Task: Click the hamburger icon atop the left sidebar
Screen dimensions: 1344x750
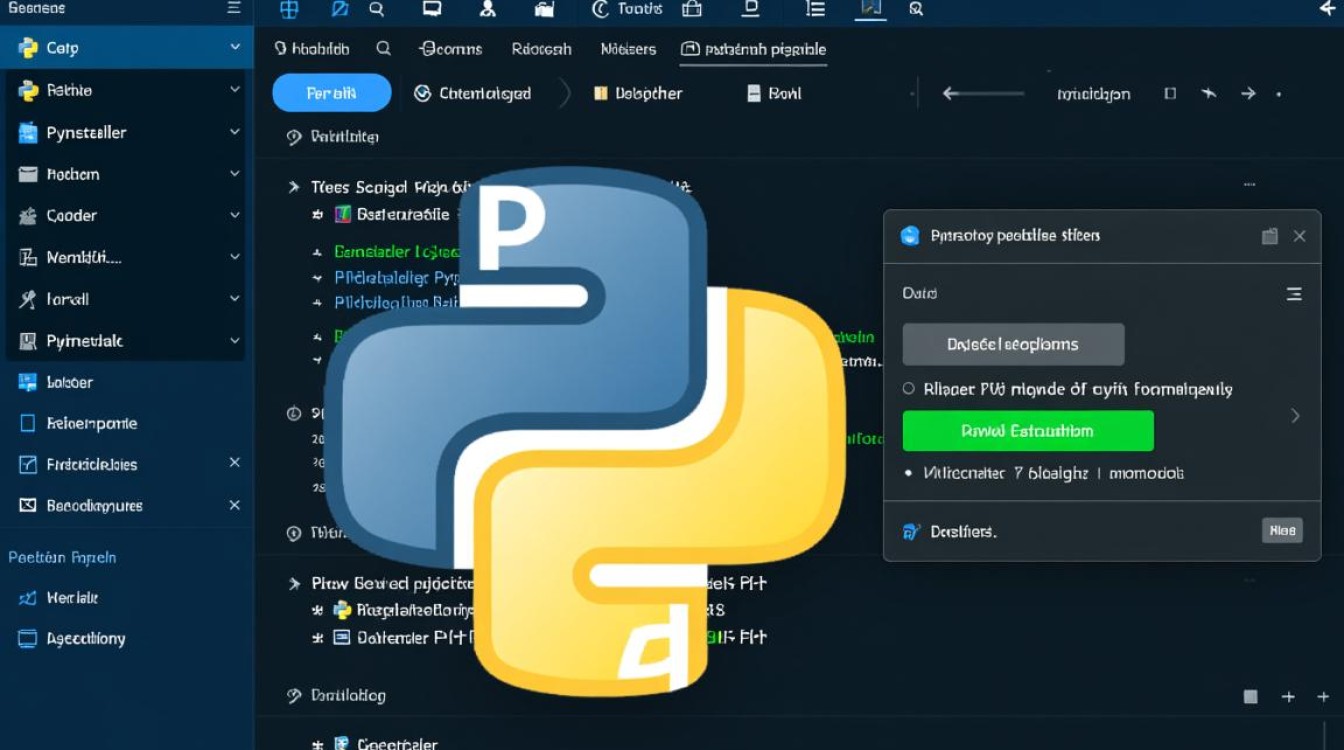Action: (x=236, y=8)
